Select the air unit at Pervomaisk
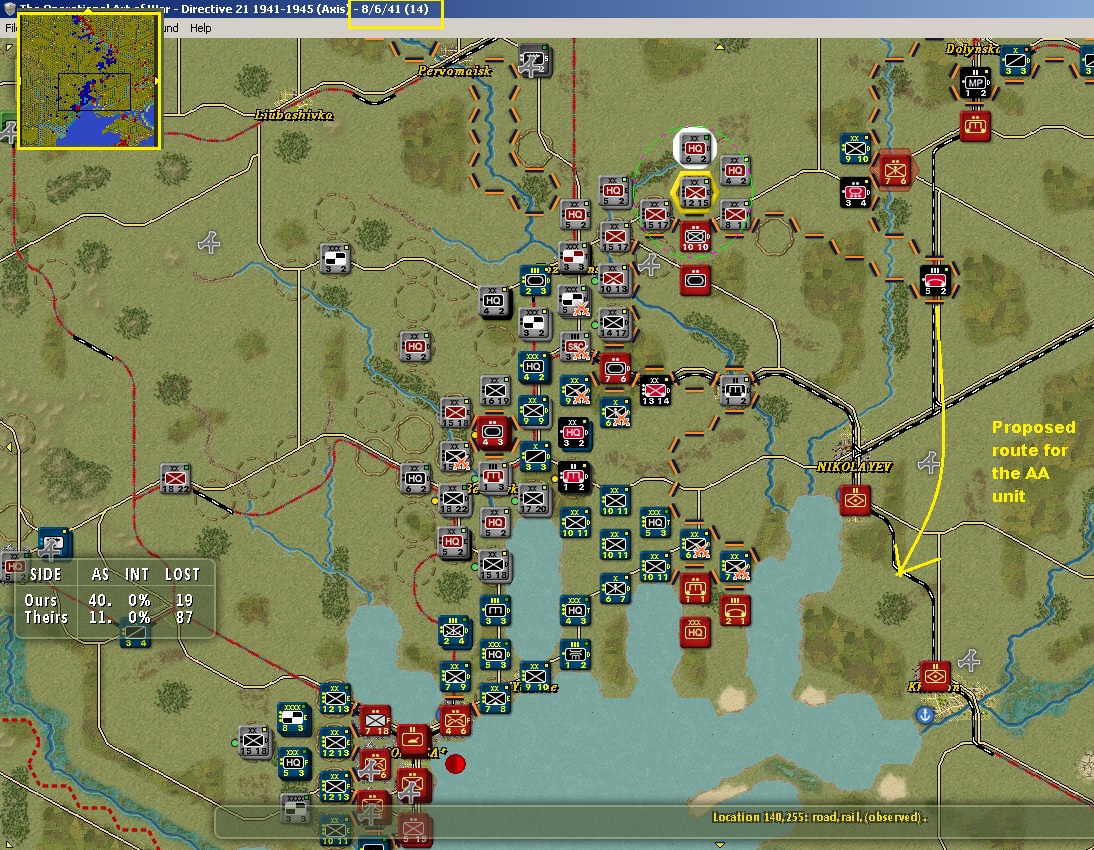The width and height of the screenshot is (1094, 850). pyautogui.click(x=534, y=61)
